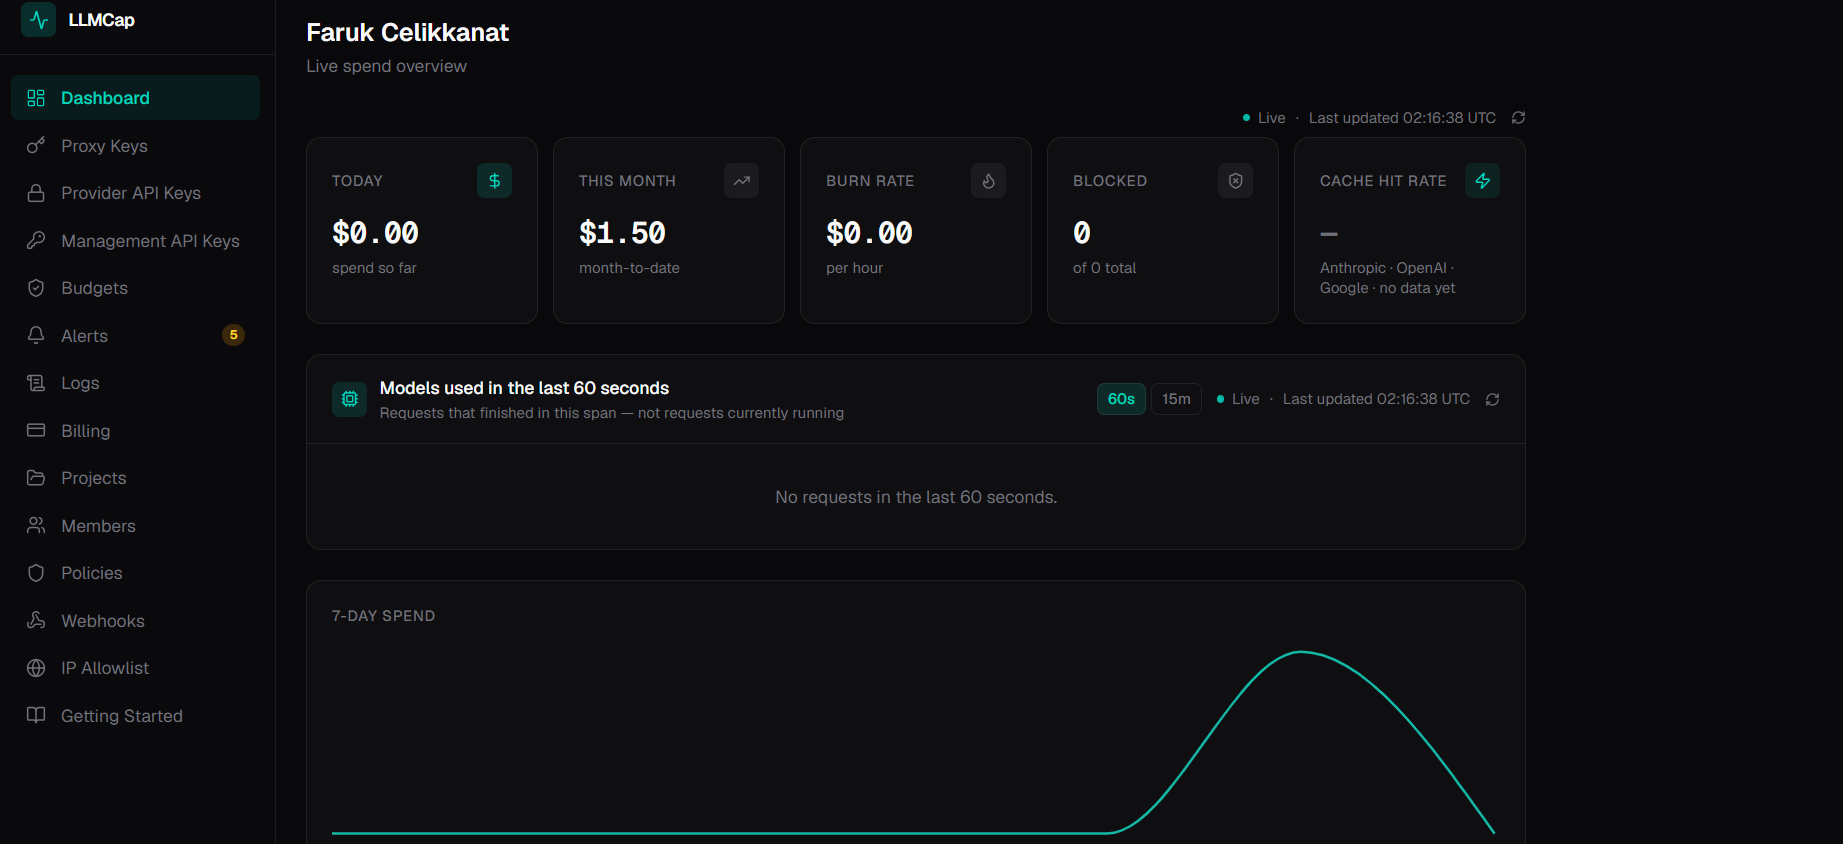This screenshot has width=1843, height=844.
Task: Click the Members people icon
Action: [36, 526]
